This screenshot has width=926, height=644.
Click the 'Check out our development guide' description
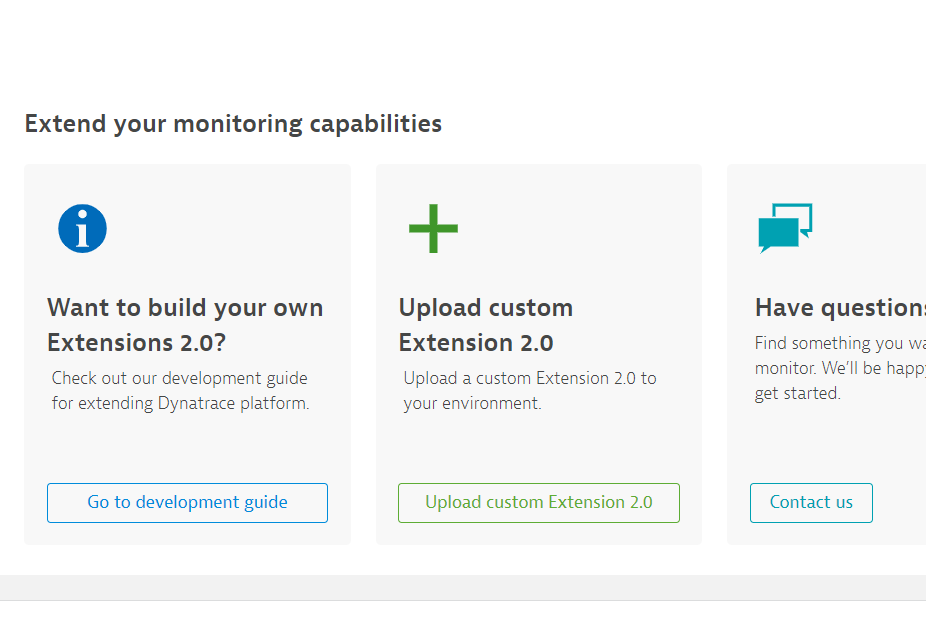point(181,391)
